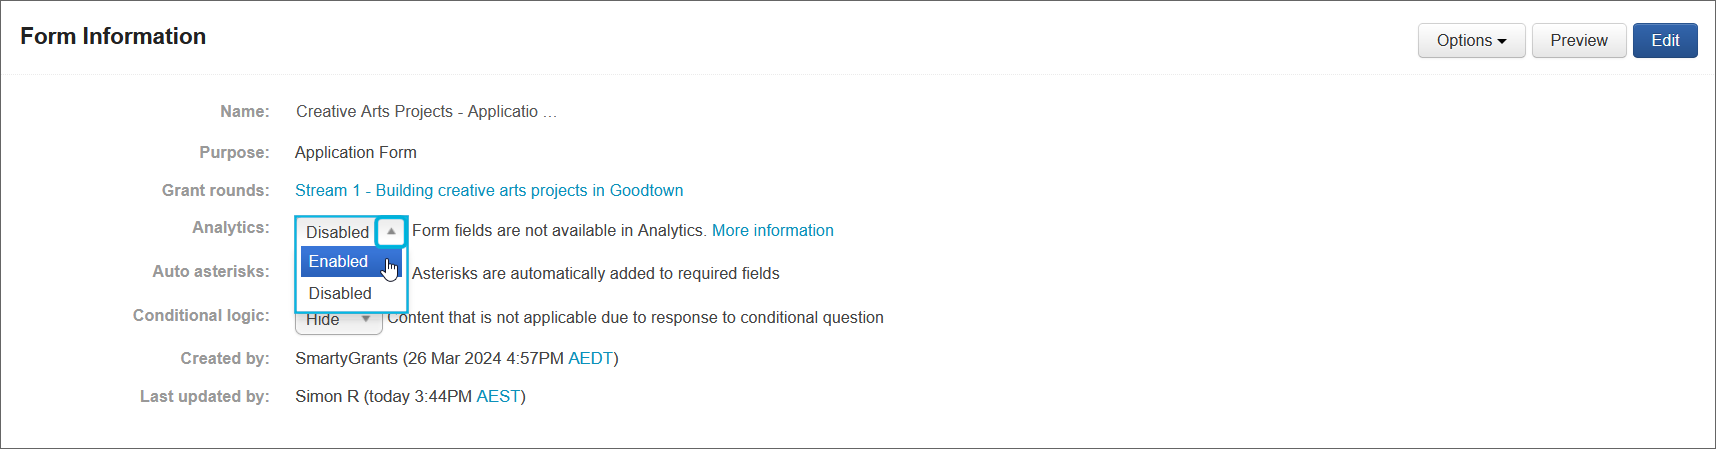Viewport: 1716px width, 449px height.
Task: Choose the Disabled option below Enabled
Action: (340, 293)
